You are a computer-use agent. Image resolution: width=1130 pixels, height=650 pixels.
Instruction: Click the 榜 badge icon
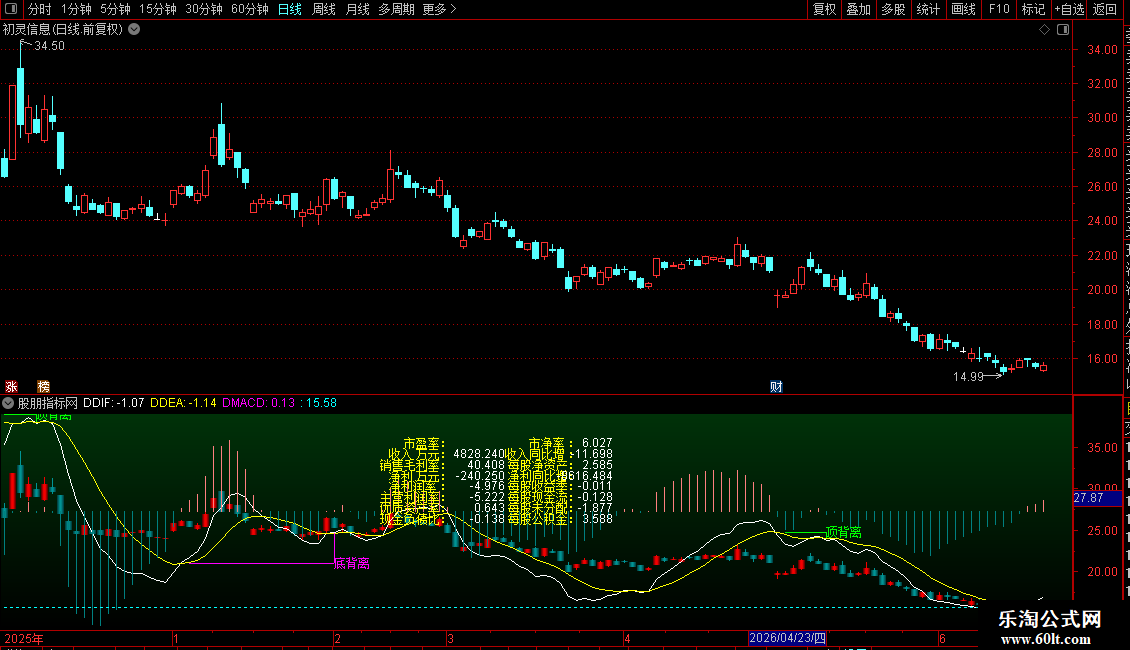[43, 386]
